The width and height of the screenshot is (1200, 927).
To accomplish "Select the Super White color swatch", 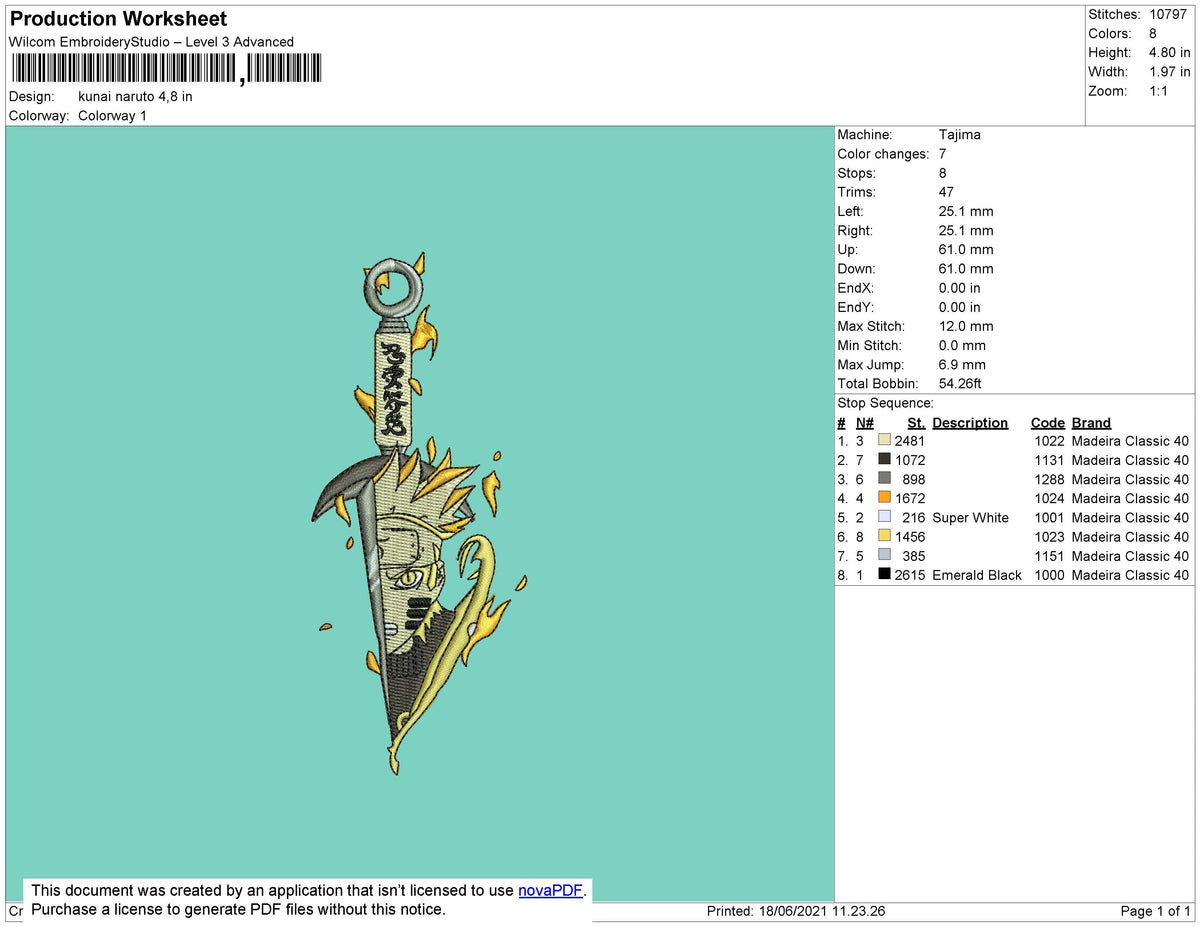I will [884, 518].
